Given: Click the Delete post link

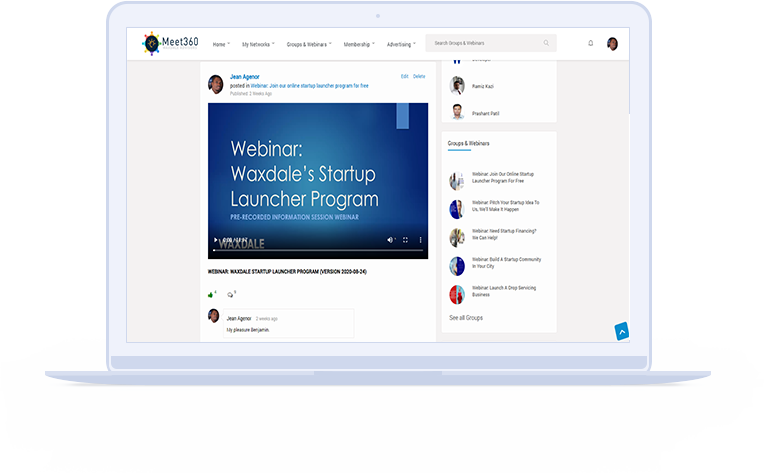Looking at the screenshot, I should pyautogui.click(x=419, y=76).
